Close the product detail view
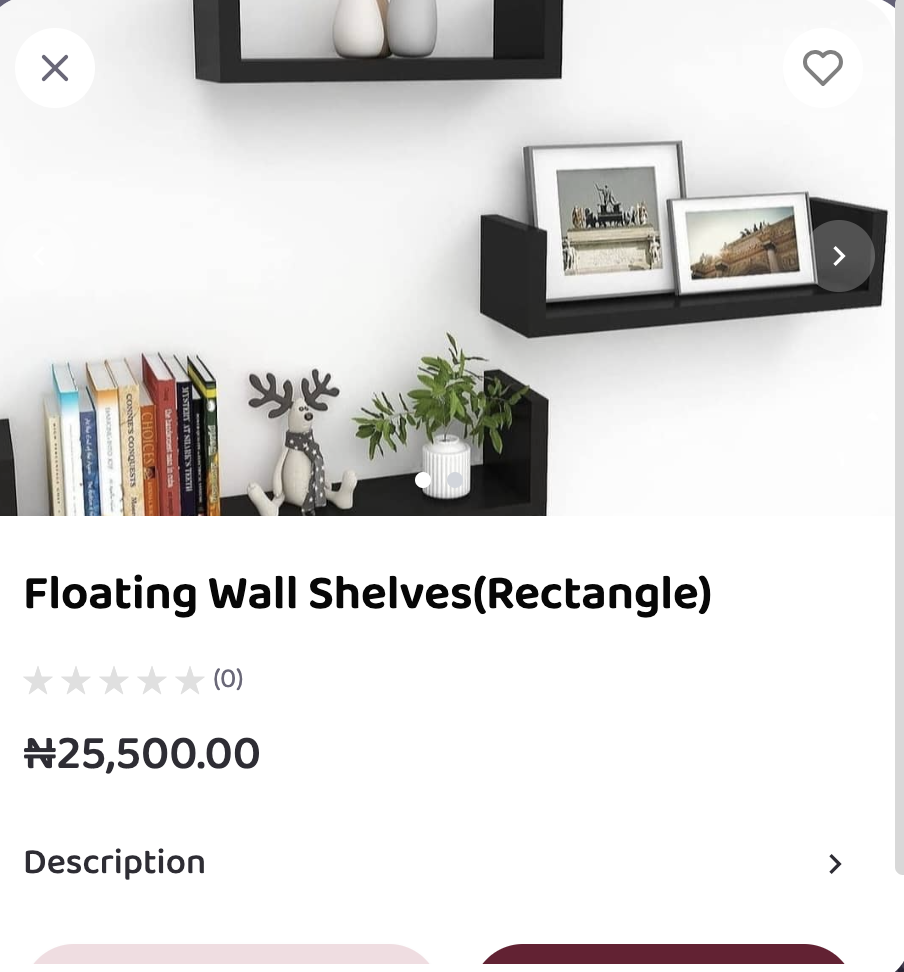 coord(55,68)
